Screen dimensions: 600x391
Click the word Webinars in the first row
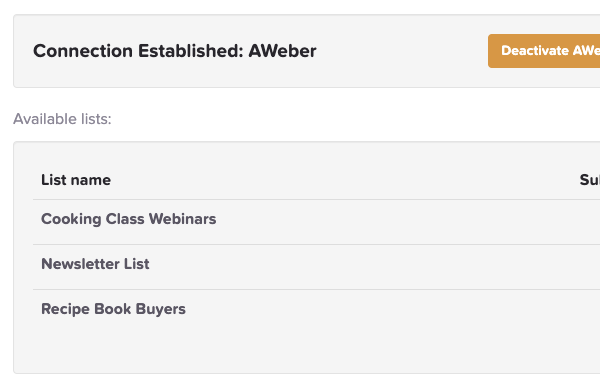pos(183,219)
